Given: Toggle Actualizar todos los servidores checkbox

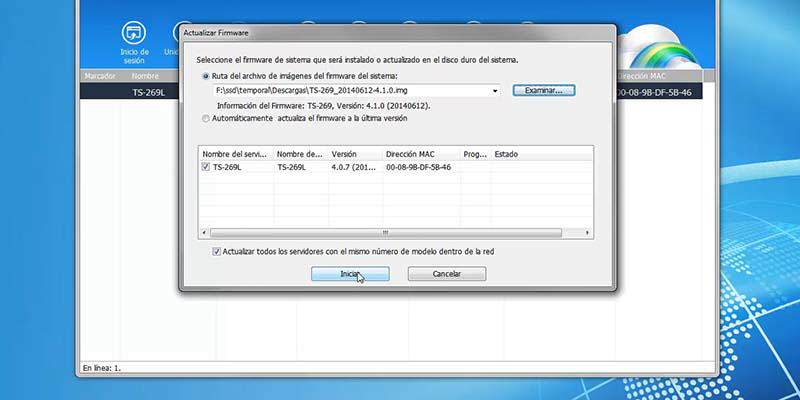Looking at the screenshot, I should coord(216,252).
